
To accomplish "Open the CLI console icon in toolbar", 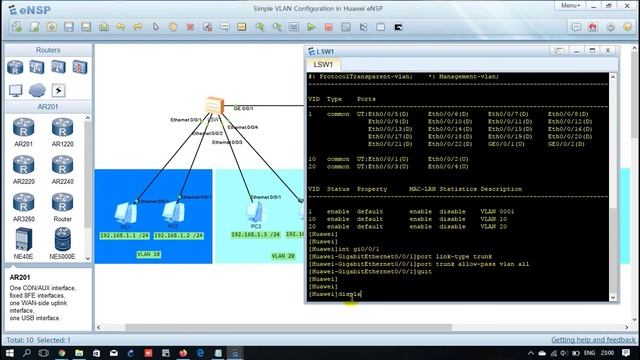I will tap(398, 27).
